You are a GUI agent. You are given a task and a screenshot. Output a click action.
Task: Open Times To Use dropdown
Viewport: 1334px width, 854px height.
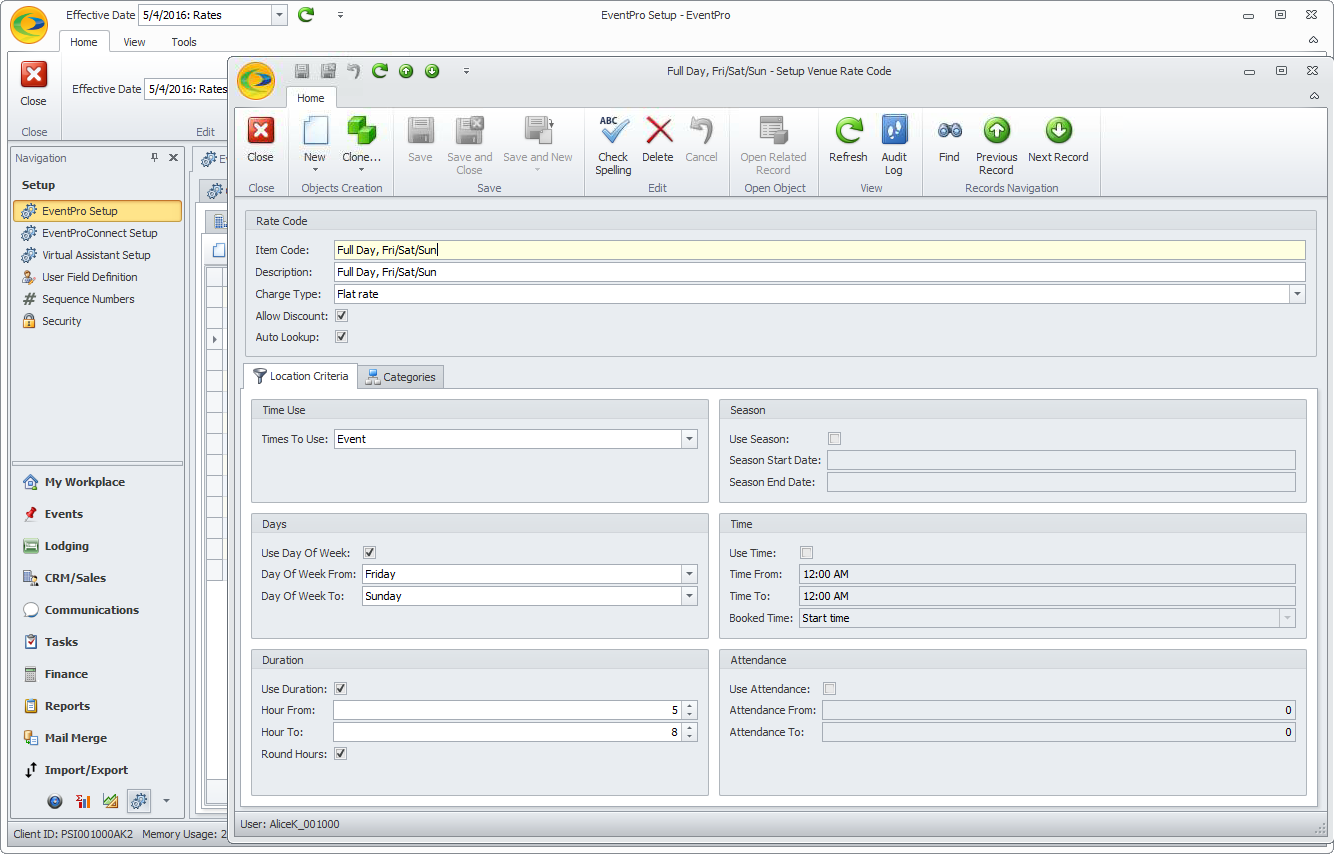tap(689, 439)
